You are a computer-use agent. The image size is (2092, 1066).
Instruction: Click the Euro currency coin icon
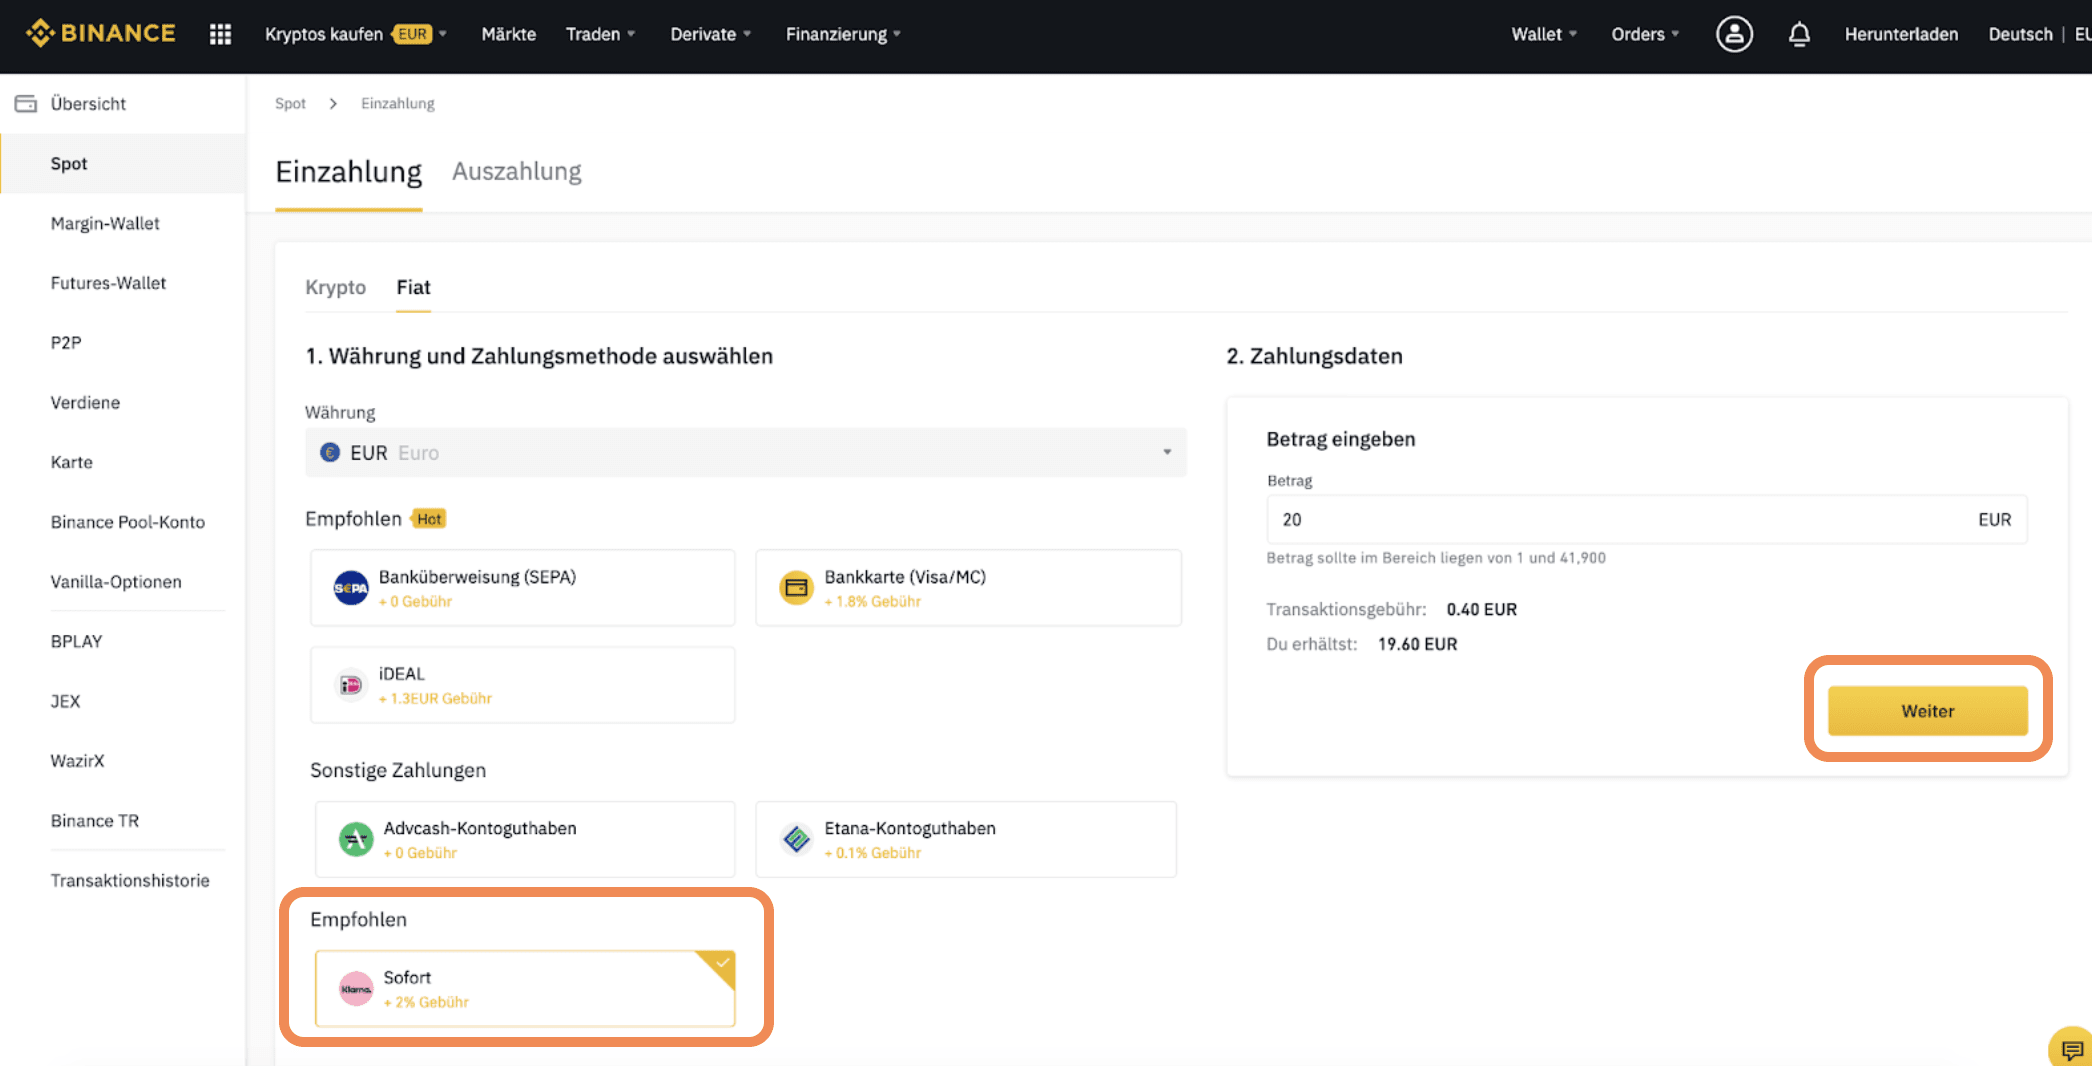(x=330, y=453)
